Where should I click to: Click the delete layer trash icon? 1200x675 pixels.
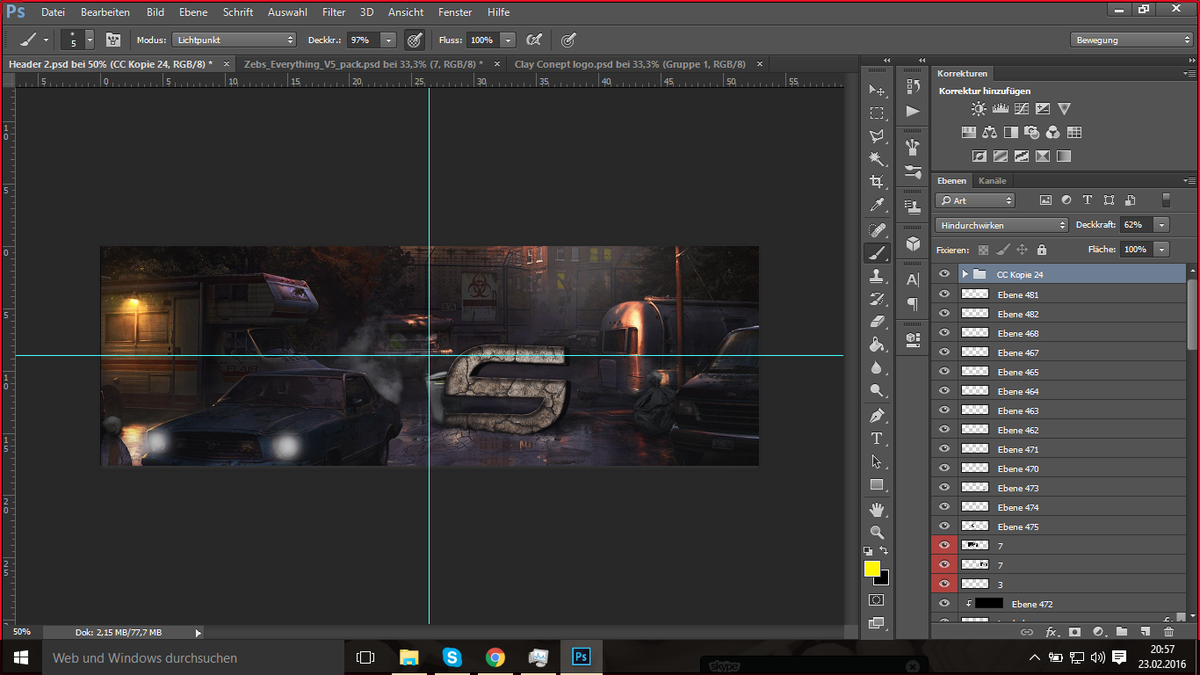(x=1169, y=632)
